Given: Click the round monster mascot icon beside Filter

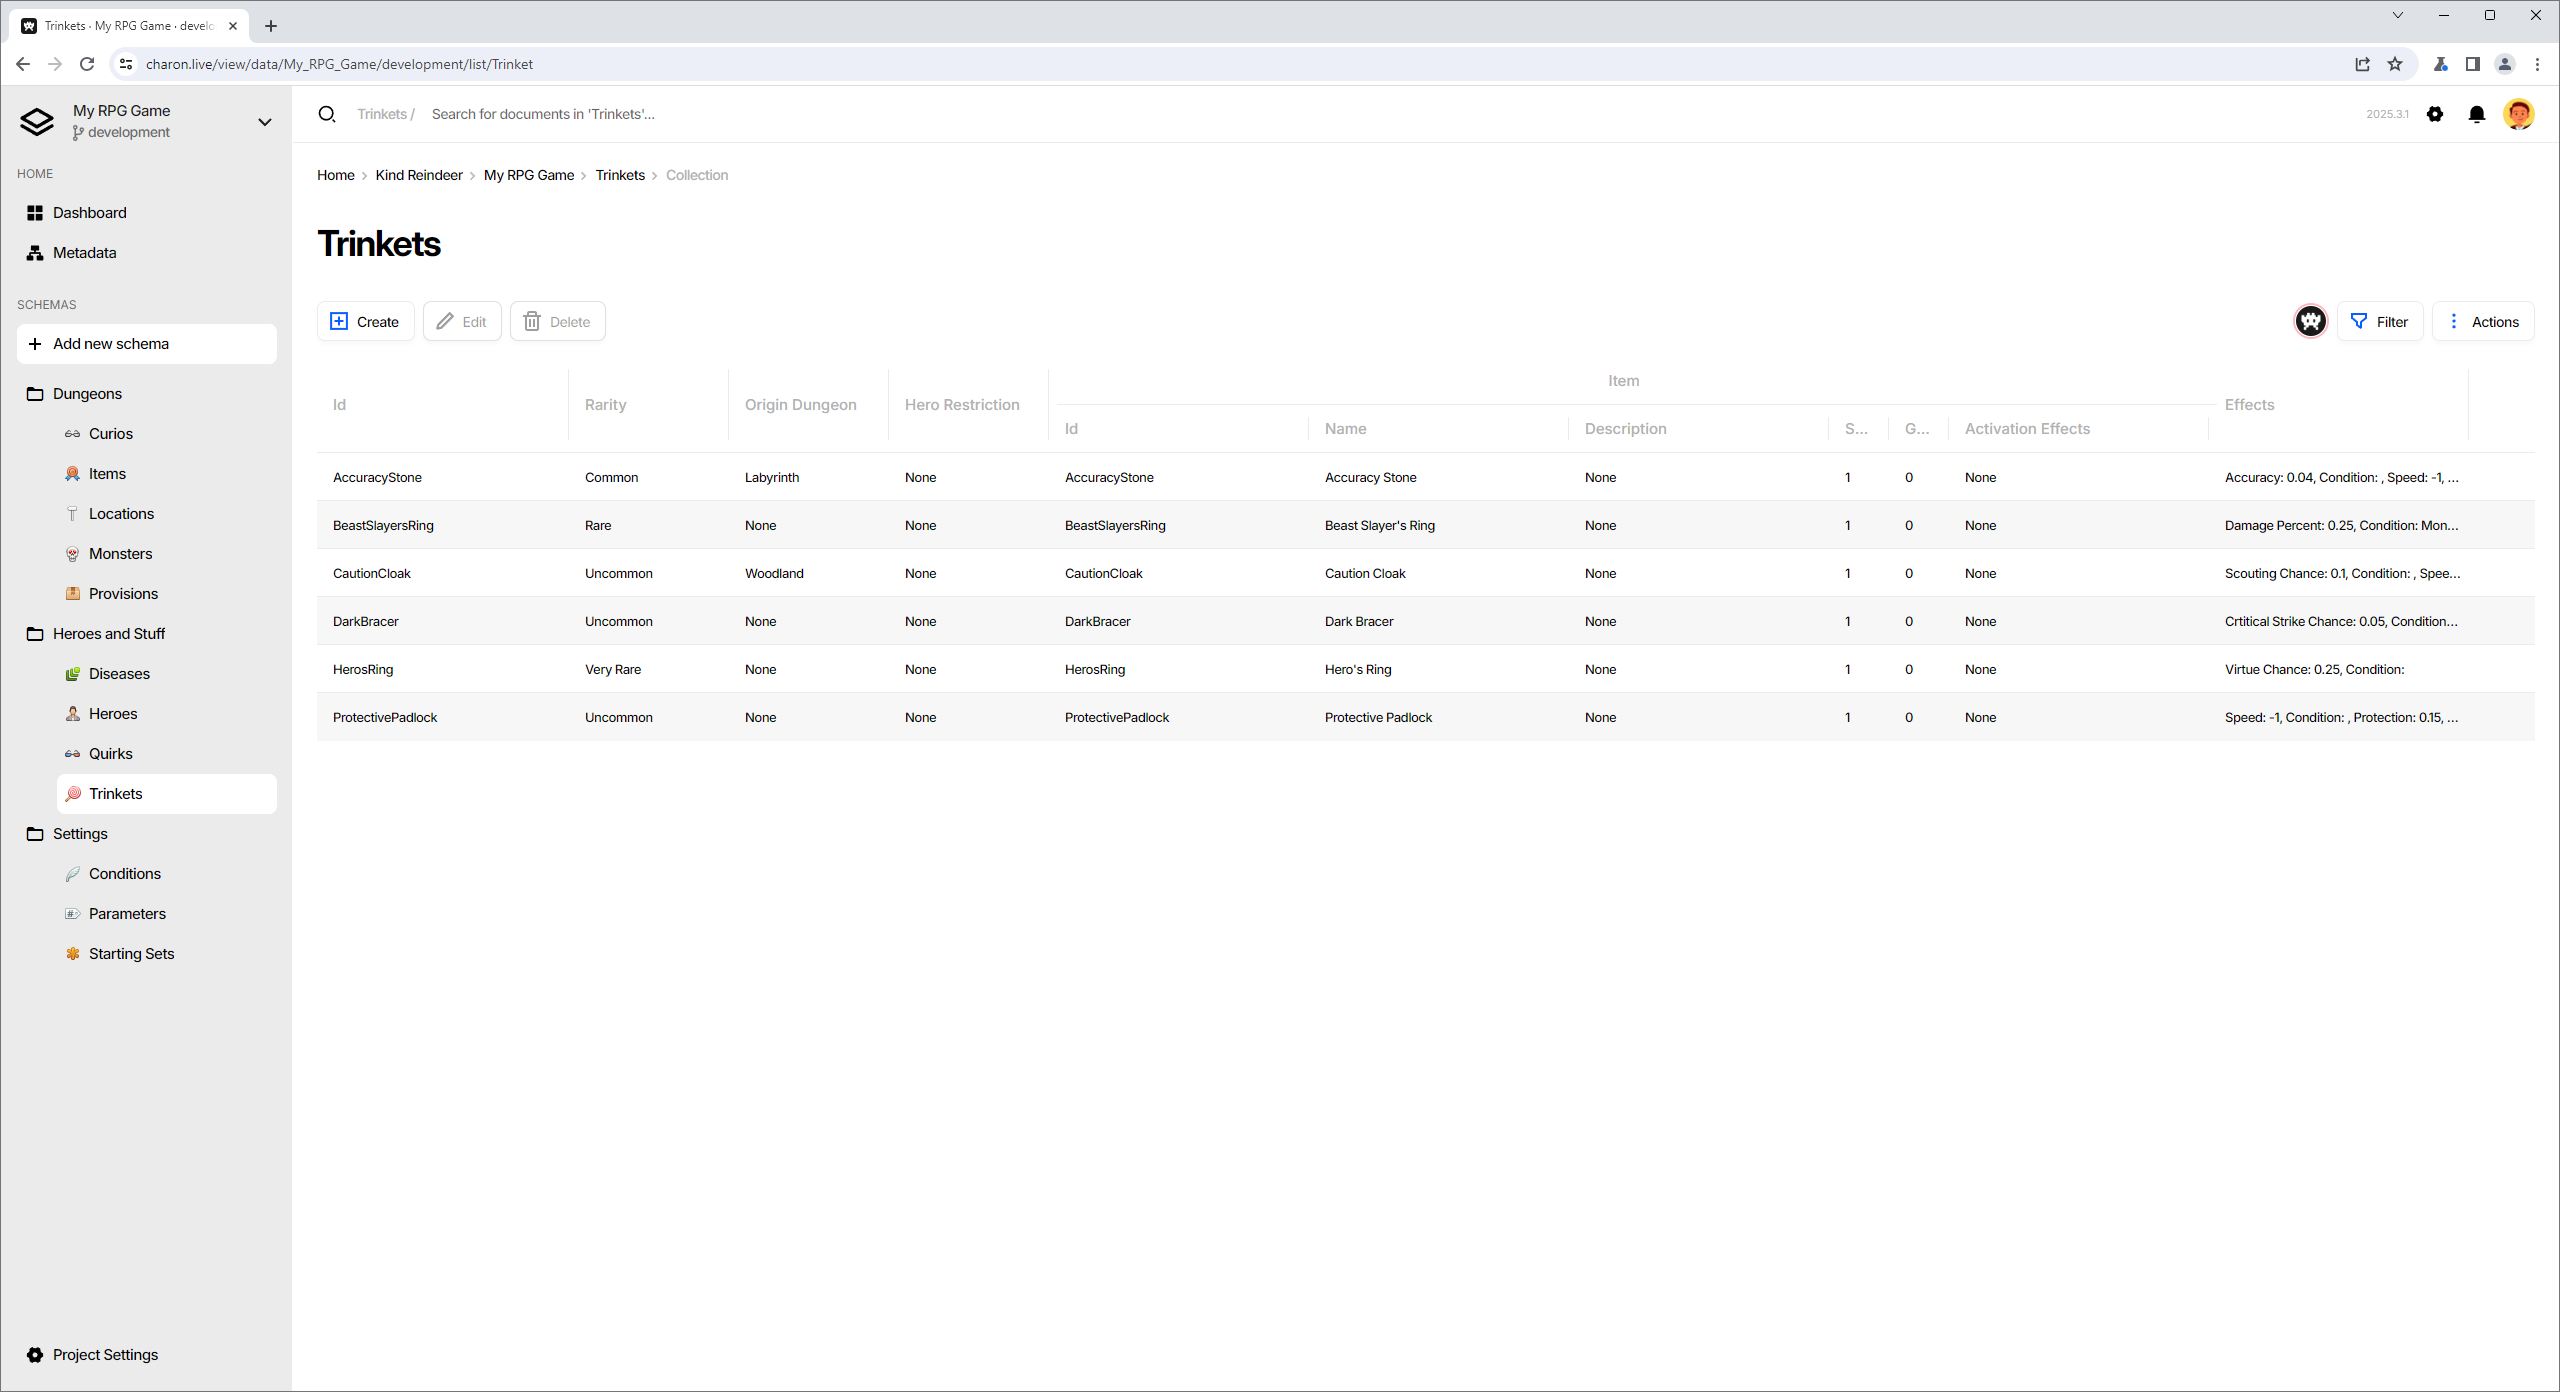Looking at the screenshot, I should (2310, 321).
